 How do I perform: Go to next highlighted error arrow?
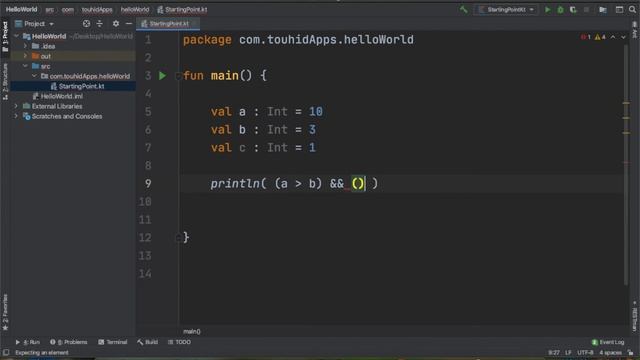click(623, 37)
